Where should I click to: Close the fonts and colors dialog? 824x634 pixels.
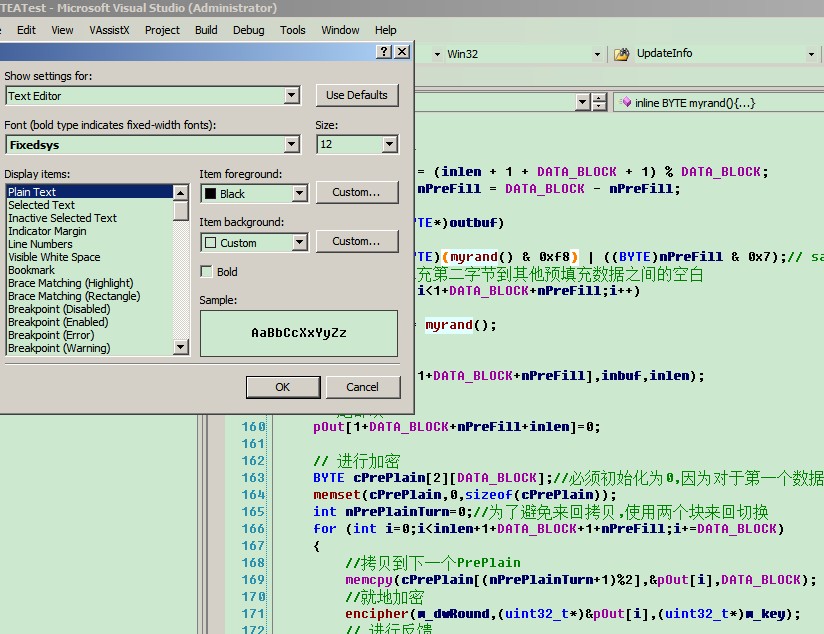tap(402, 52)
